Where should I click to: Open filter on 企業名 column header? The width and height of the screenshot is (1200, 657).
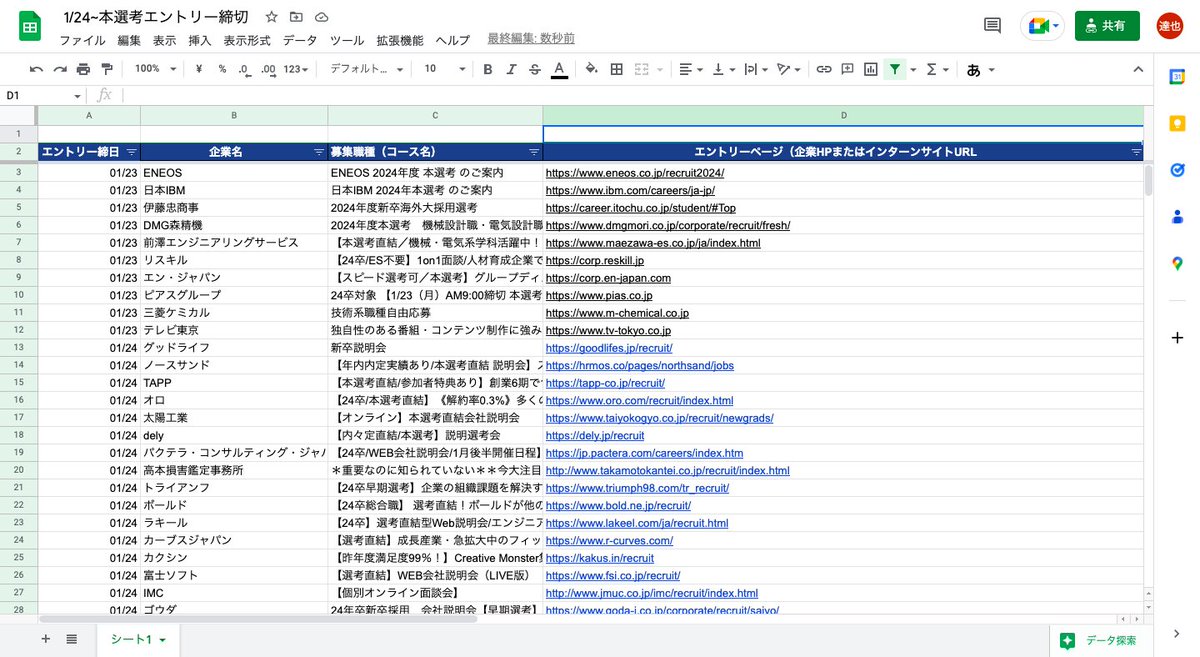319,152
